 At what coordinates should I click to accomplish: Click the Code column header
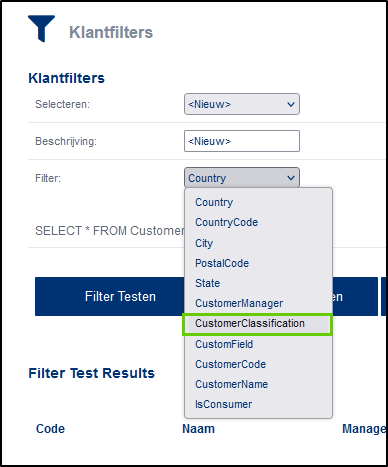point(50,429)
